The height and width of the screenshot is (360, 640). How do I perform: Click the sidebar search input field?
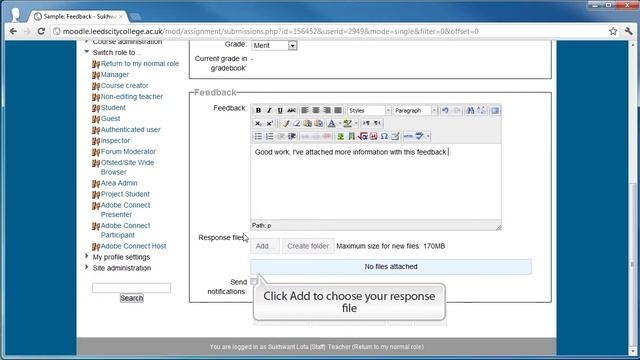point(131,288)
